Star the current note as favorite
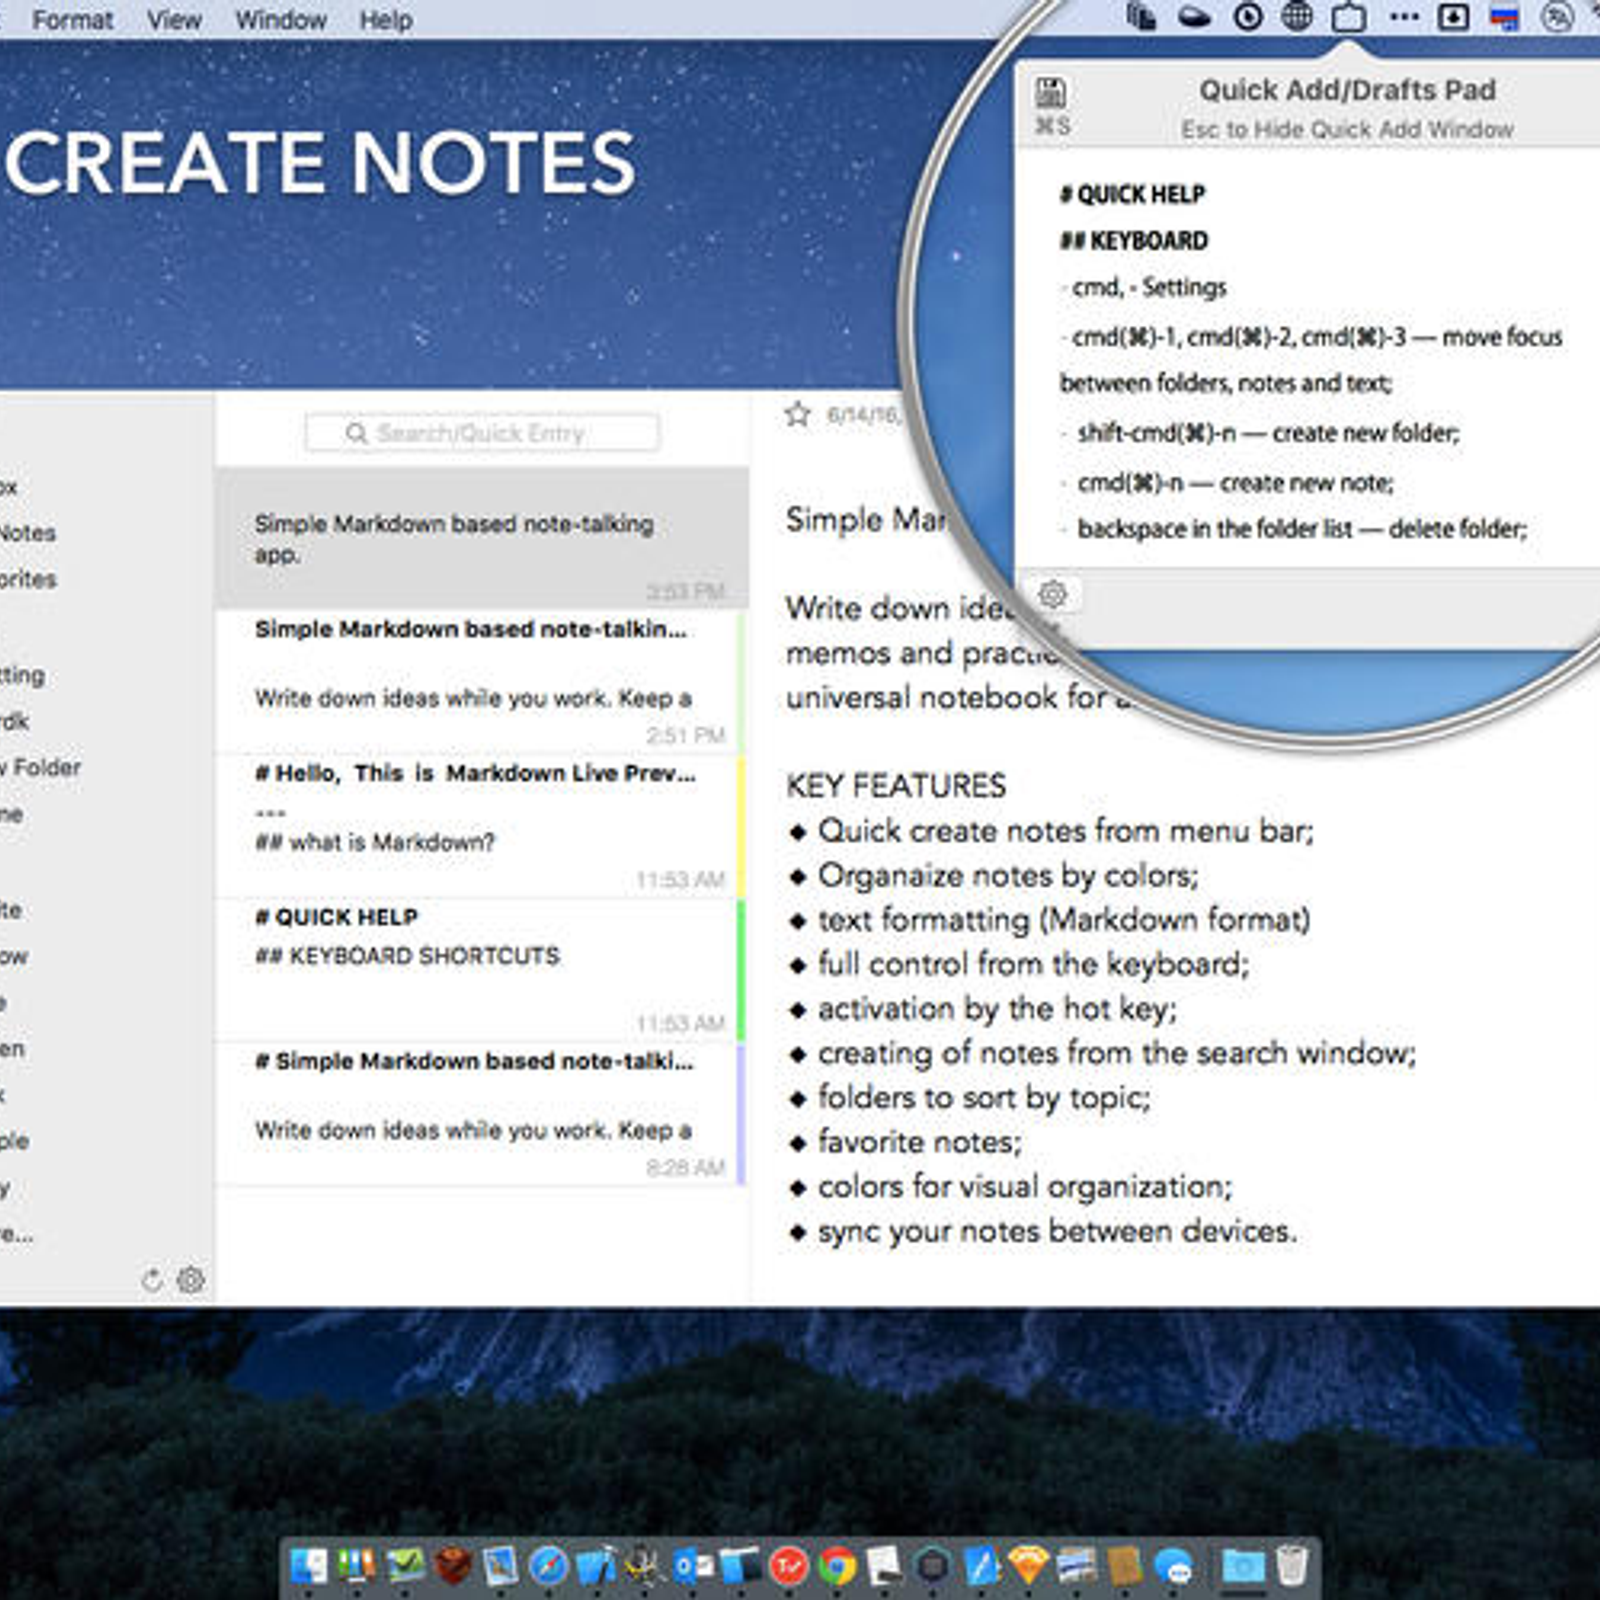 pyautogui.click(x=797, y=414)
